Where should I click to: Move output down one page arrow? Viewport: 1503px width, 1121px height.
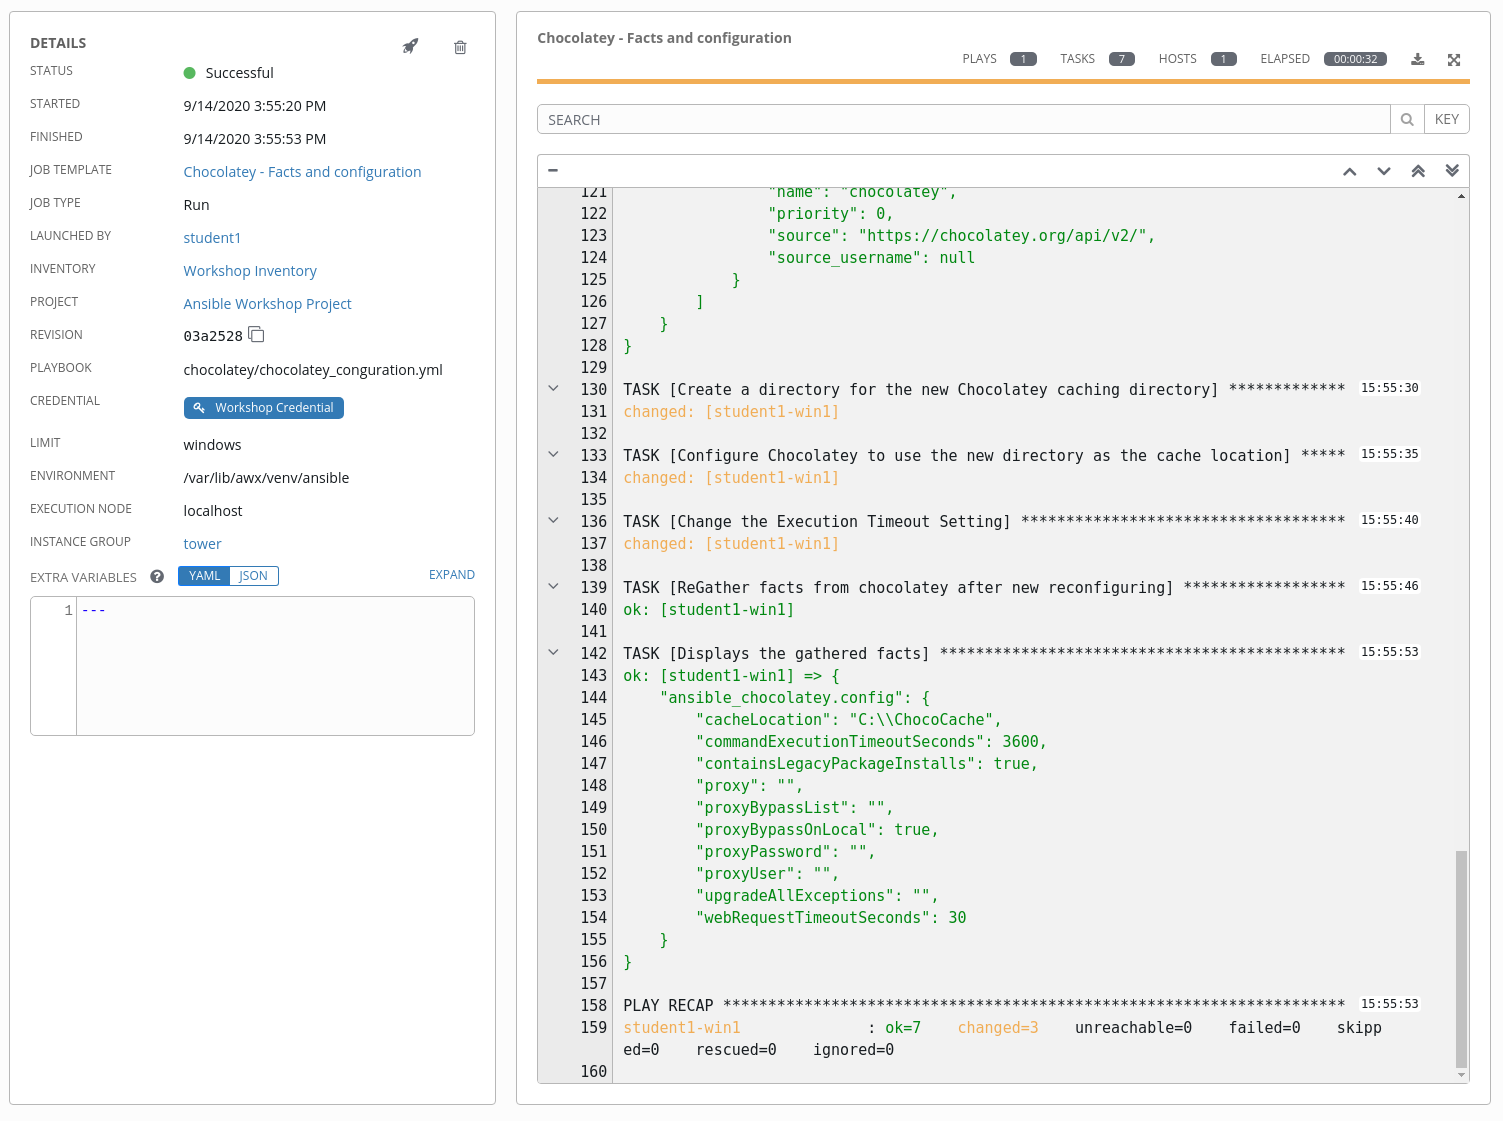click(x=1384, y=171)
